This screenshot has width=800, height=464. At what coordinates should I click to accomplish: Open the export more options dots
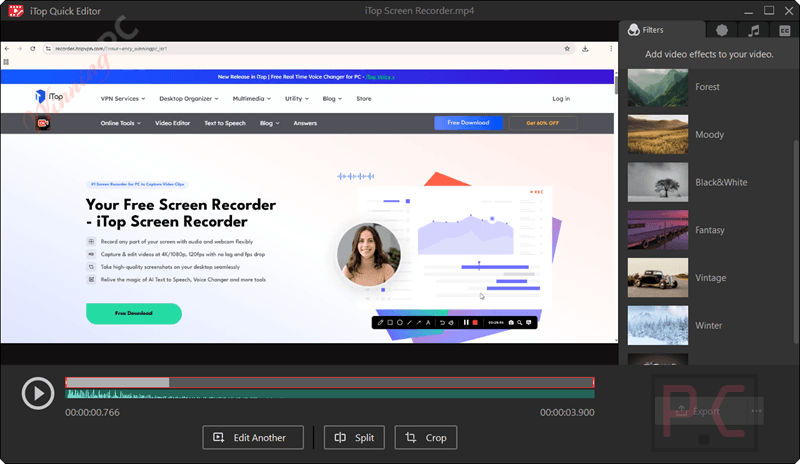(756, 411)
